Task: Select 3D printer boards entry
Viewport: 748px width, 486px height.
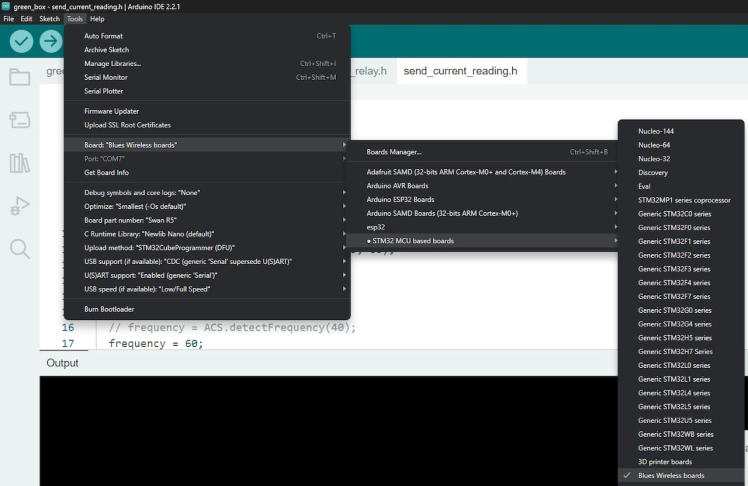Action: click(x=681, y=462)
